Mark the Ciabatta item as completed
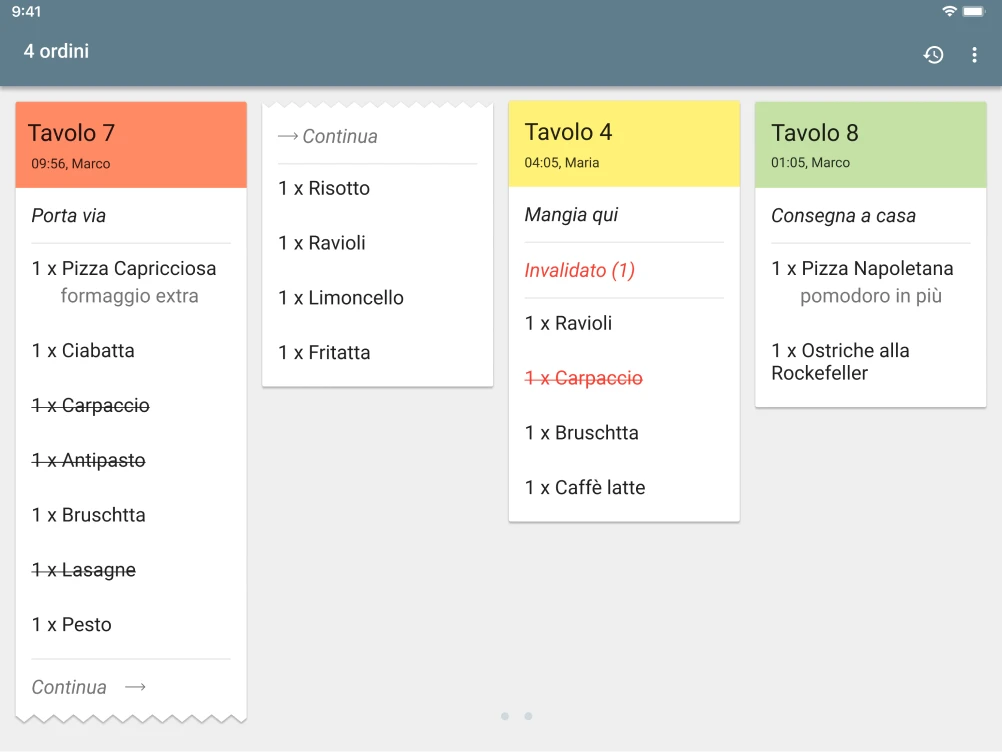 click(x=83, y=350)
